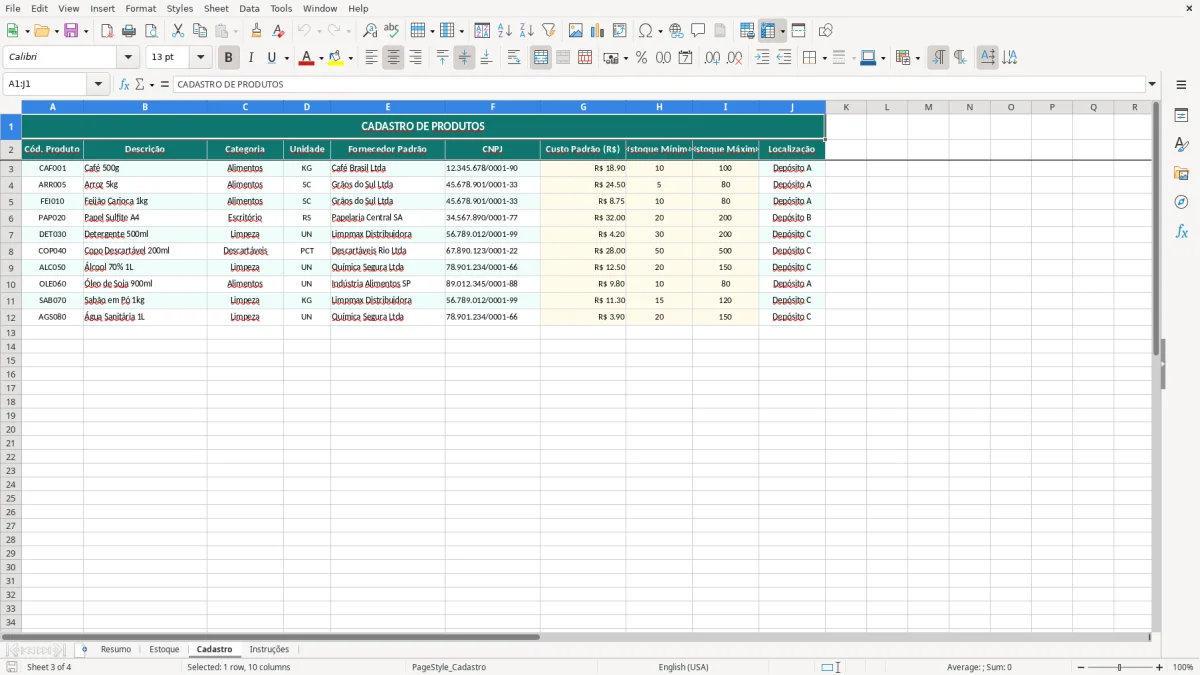
Task: Switch to the Instruções sheet tab
Action: 269,650
